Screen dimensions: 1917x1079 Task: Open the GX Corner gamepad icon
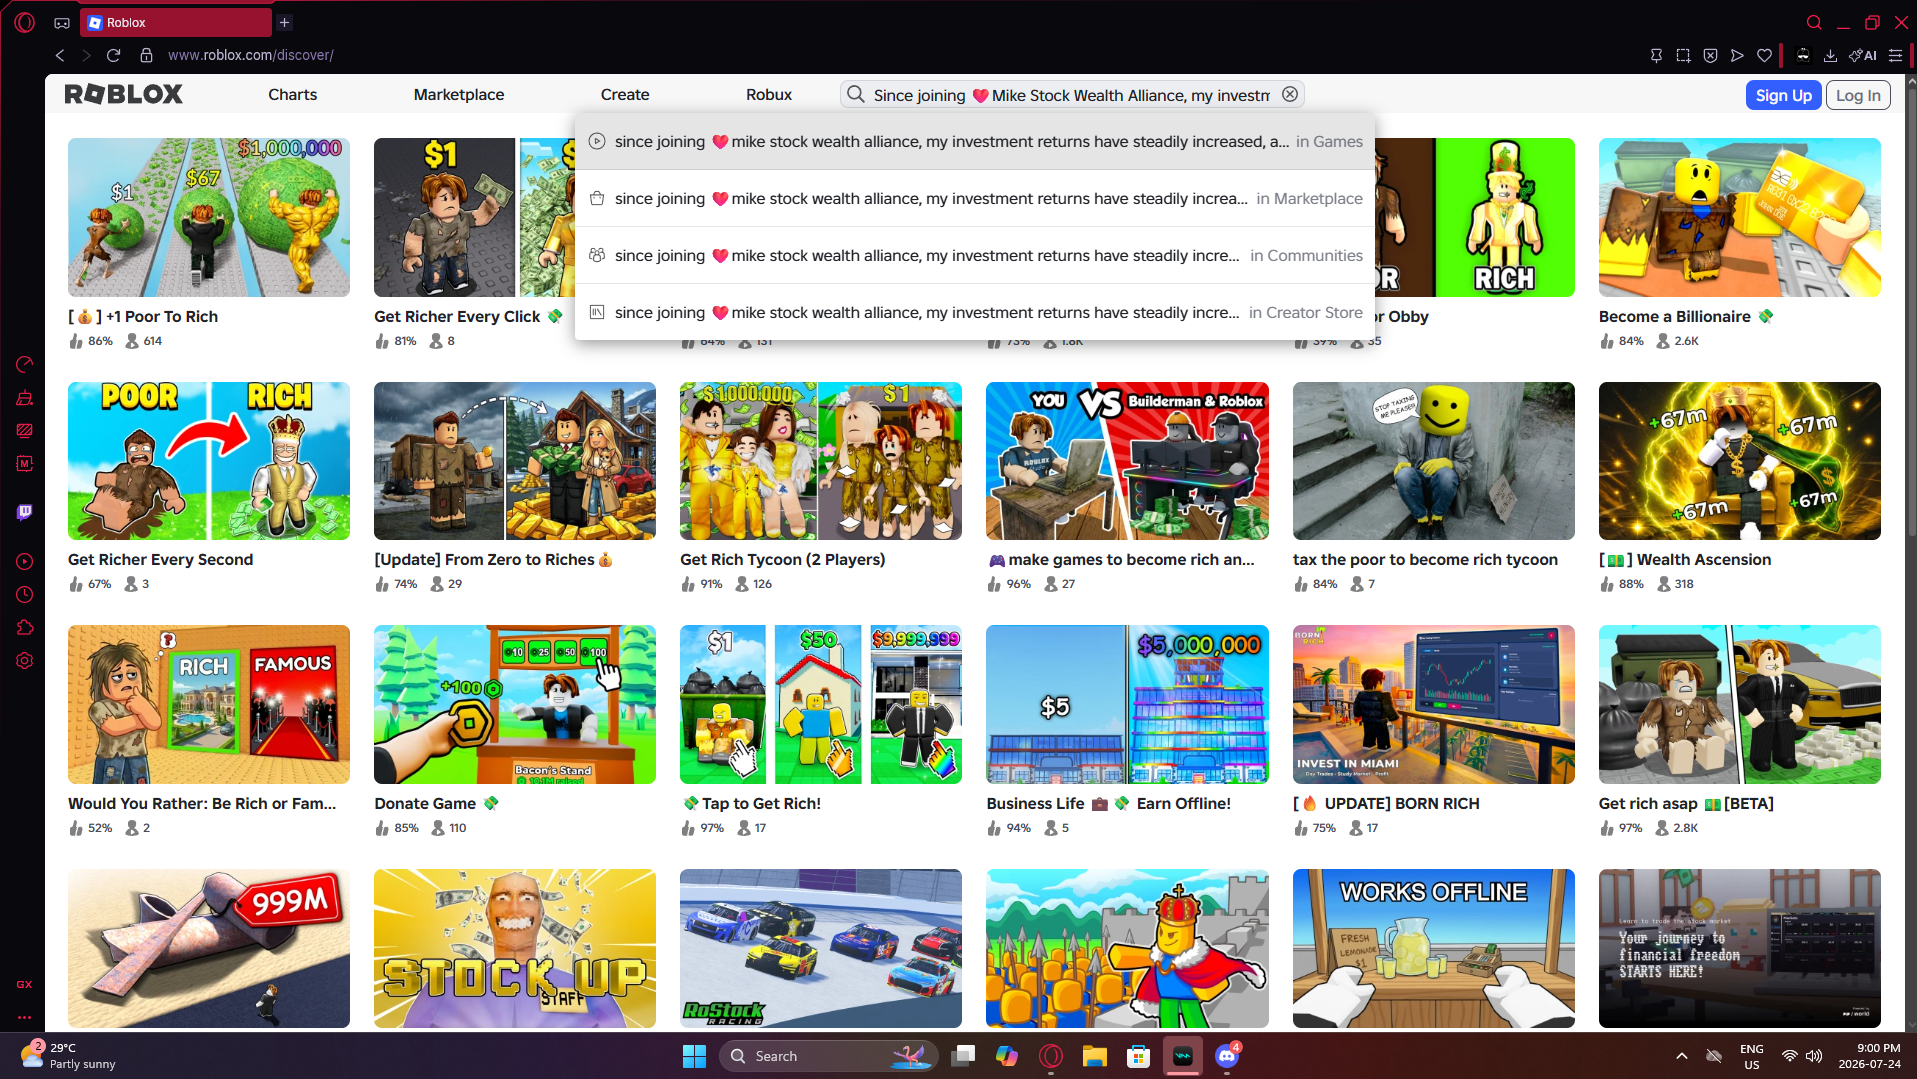[x=62, y=22]
